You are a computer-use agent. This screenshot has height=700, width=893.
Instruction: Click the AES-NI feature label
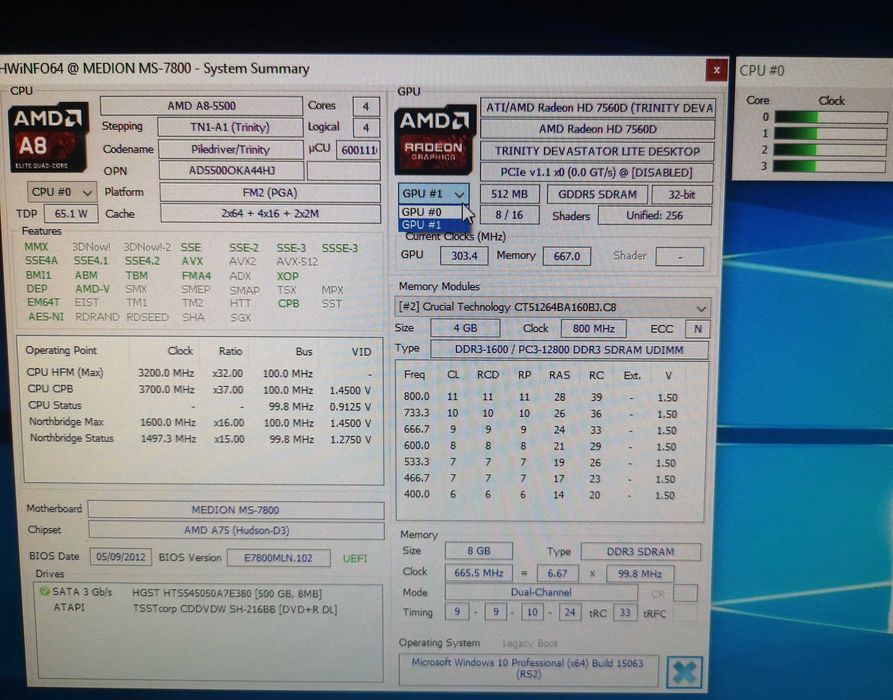46,316
